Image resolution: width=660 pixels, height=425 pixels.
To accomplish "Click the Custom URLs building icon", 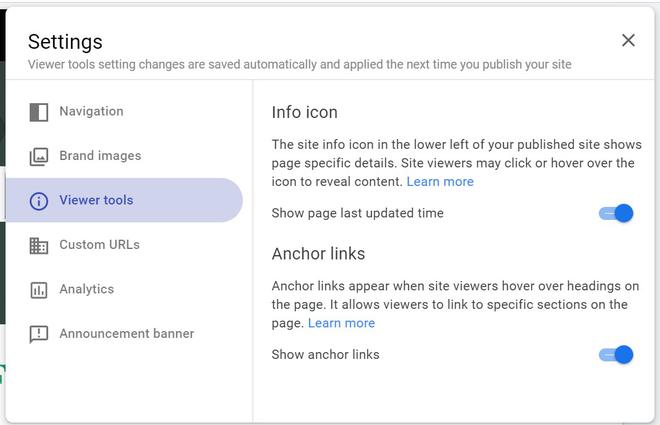I will point(39,245).
